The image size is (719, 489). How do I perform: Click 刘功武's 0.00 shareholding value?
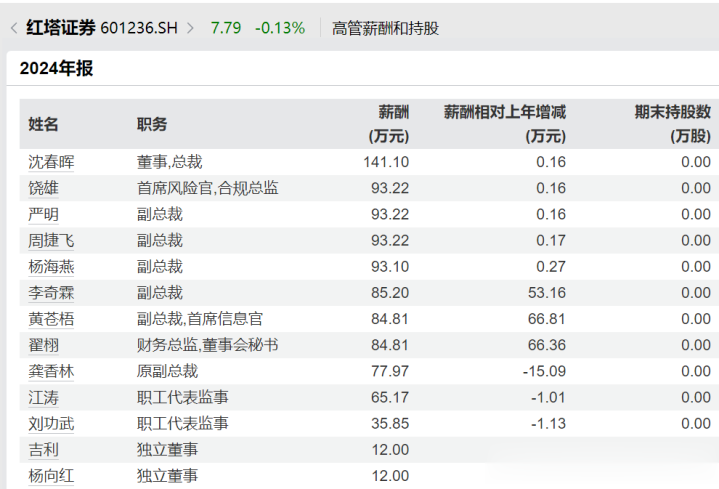click(696, 423)
